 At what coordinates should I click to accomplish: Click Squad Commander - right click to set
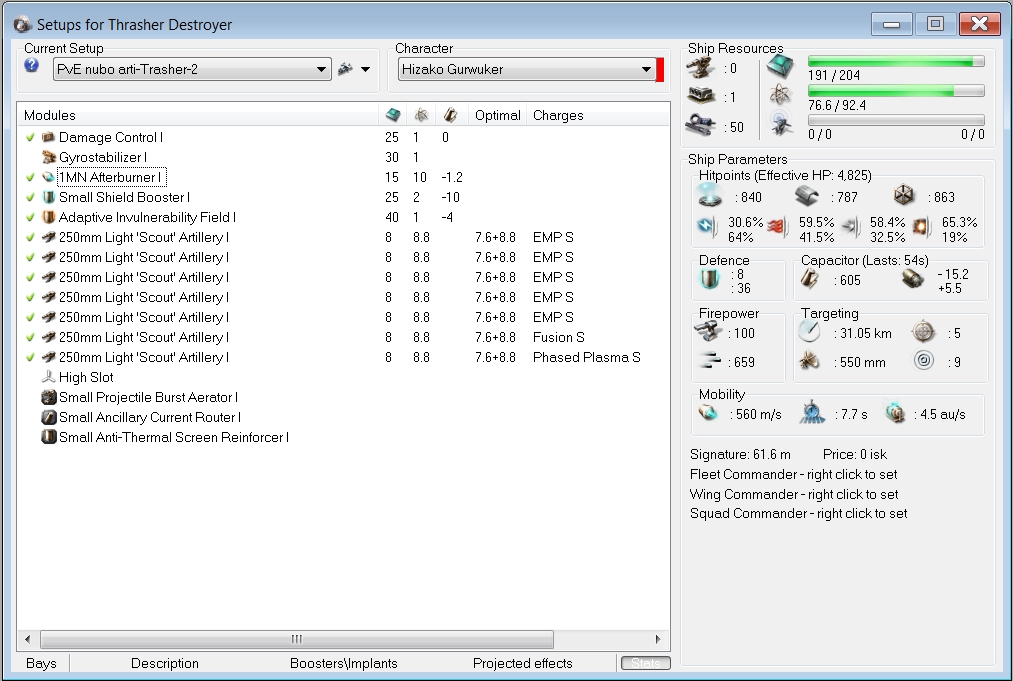pos(799,513)
